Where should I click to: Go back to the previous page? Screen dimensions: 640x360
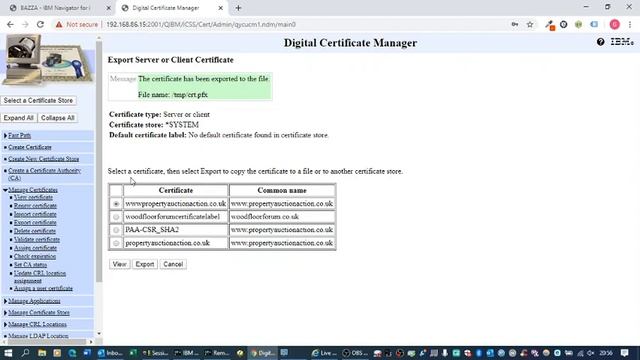click(x=10, y=24)
